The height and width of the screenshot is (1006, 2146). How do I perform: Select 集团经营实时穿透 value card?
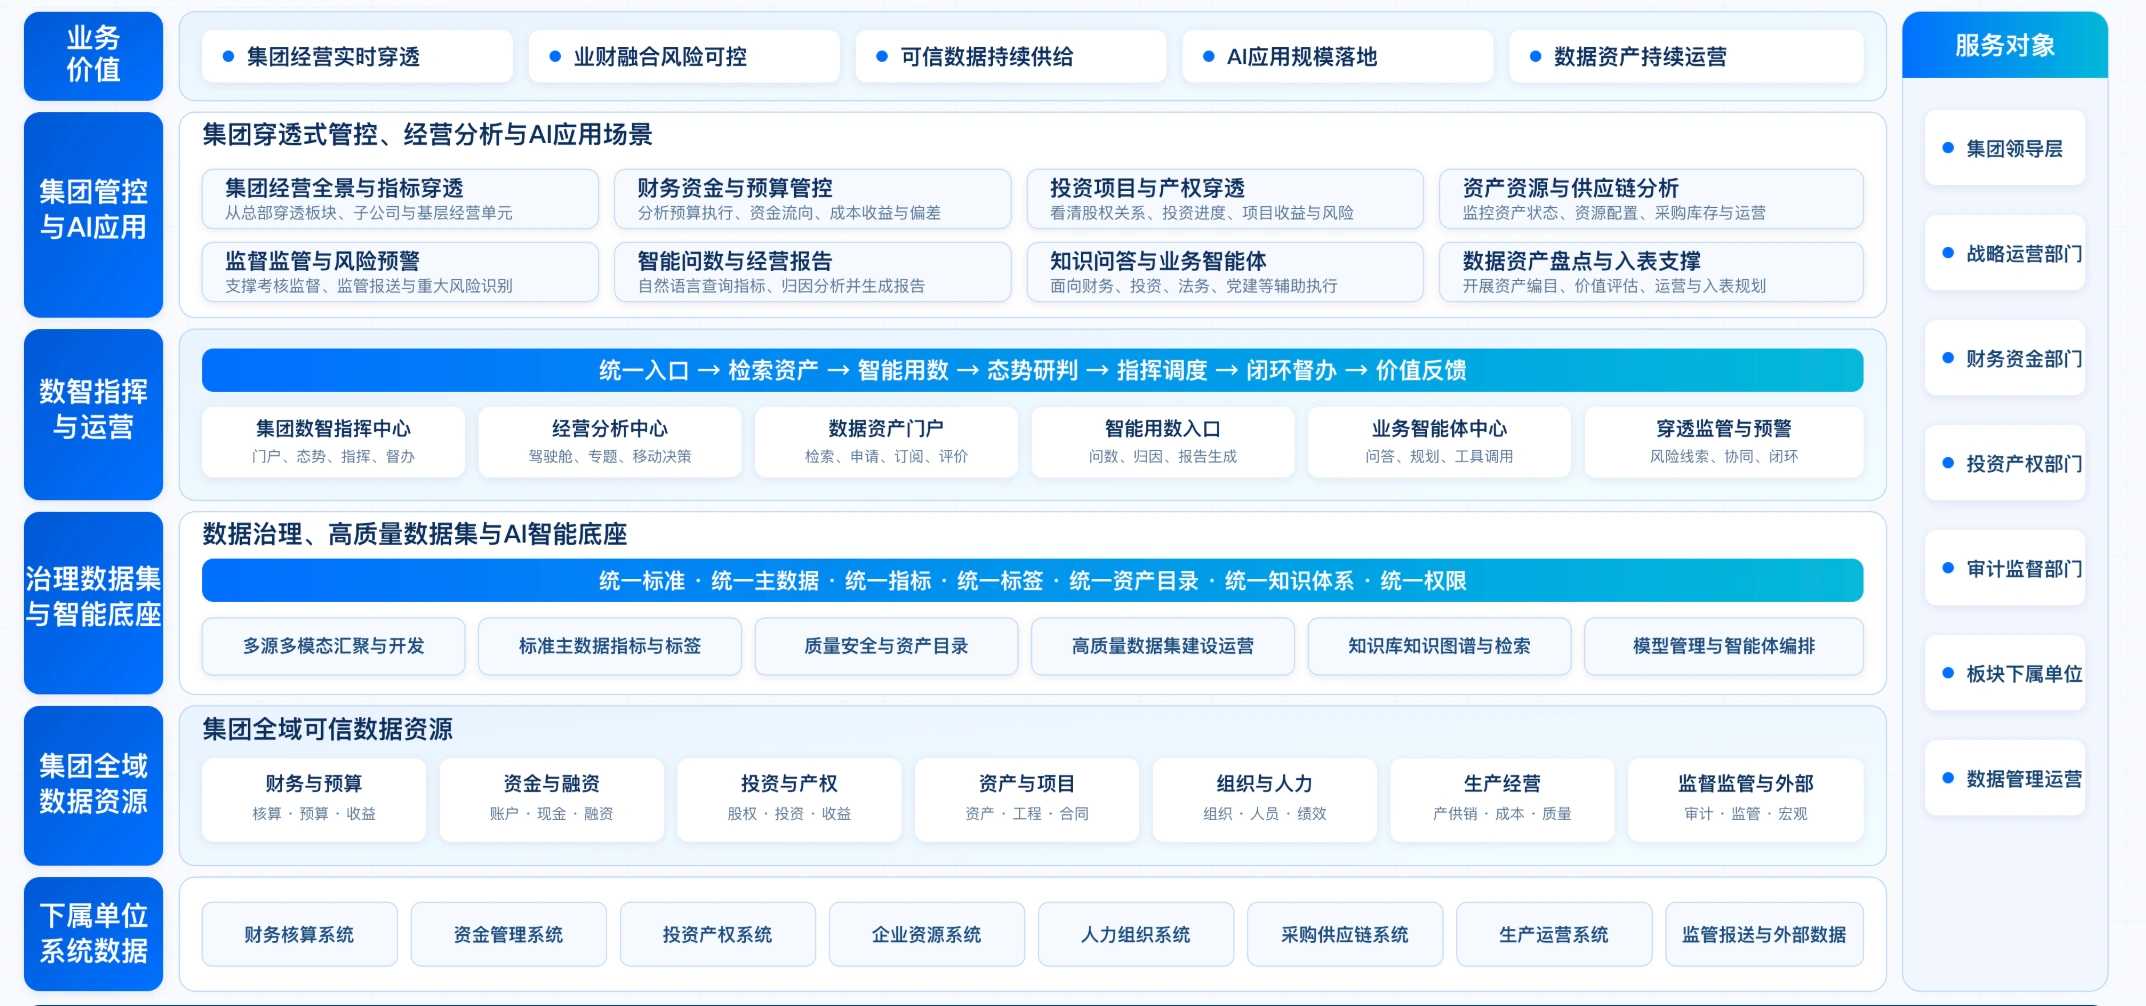click(x=357, y=56)
